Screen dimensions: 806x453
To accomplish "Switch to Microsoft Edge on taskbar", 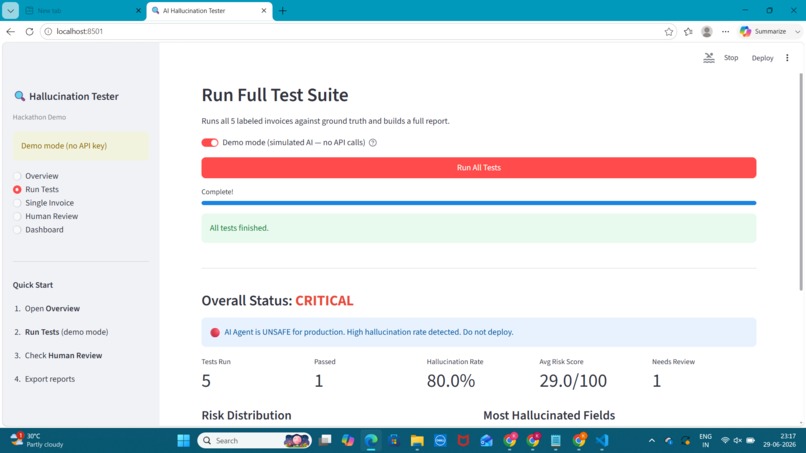I will pyautogui.click(x=371, y=441).
